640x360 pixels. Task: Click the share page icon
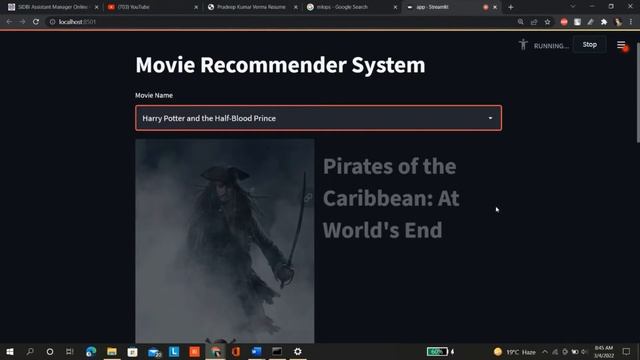tap(534, 22)
